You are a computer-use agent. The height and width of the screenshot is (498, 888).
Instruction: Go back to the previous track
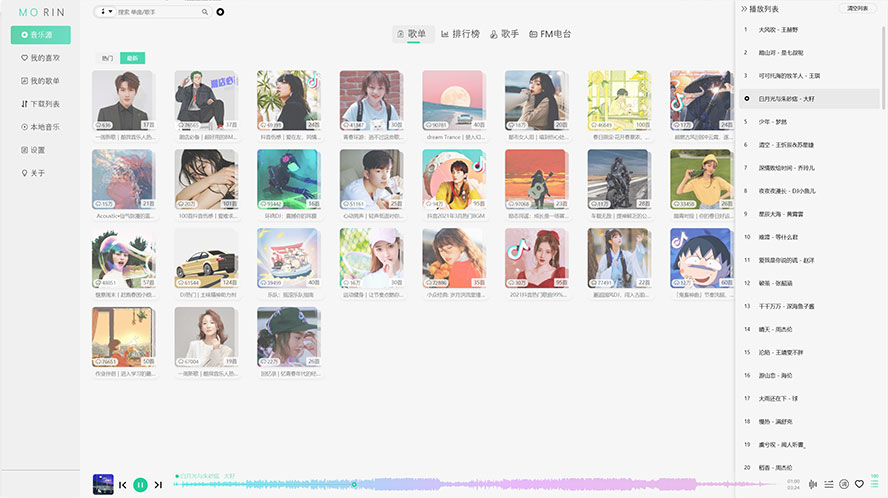tap(123, 484)
